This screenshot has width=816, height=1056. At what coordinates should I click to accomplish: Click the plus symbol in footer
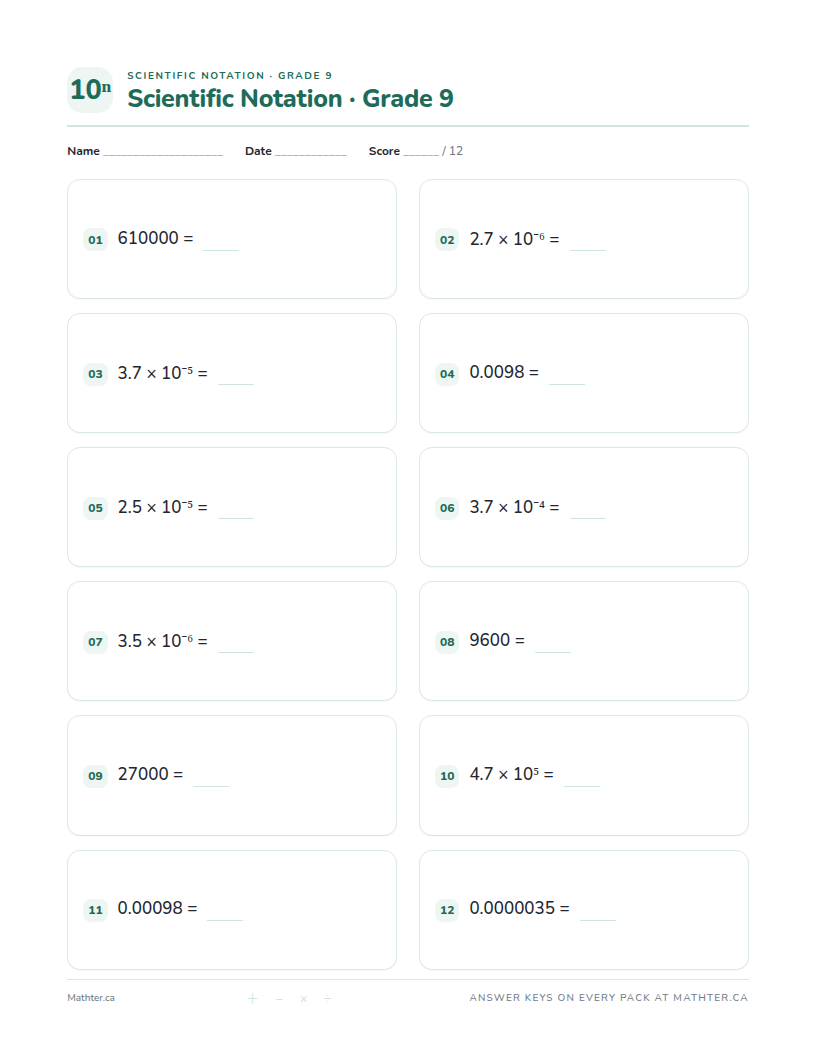252,999
